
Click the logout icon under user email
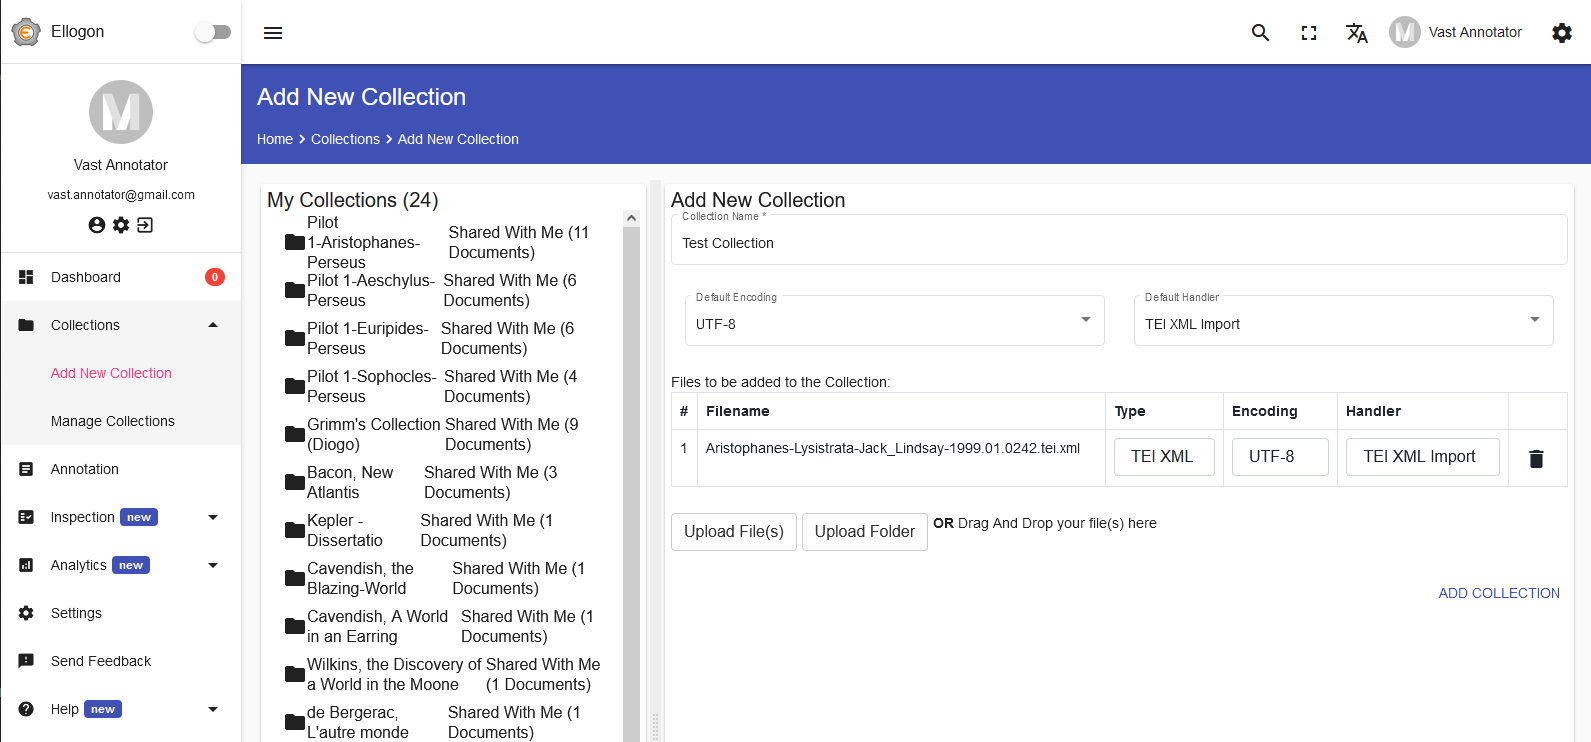[145, 225]
